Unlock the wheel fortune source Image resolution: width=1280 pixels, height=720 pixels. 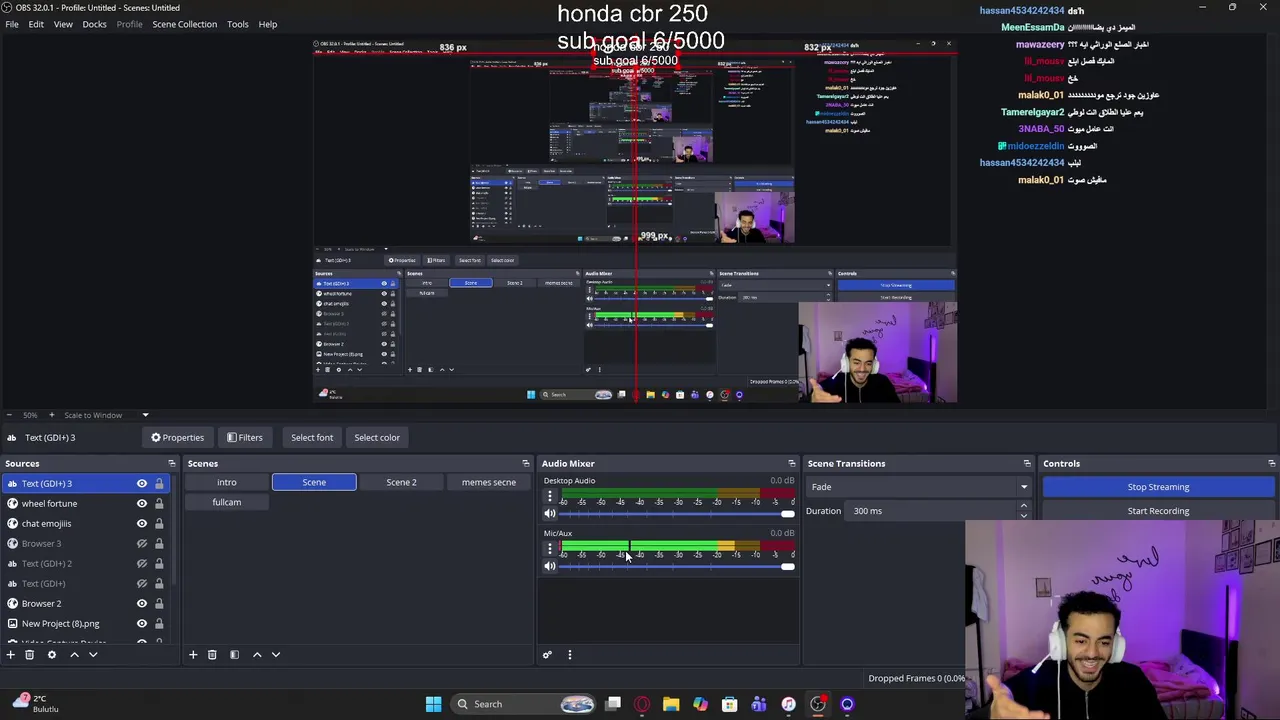point(159,504)
